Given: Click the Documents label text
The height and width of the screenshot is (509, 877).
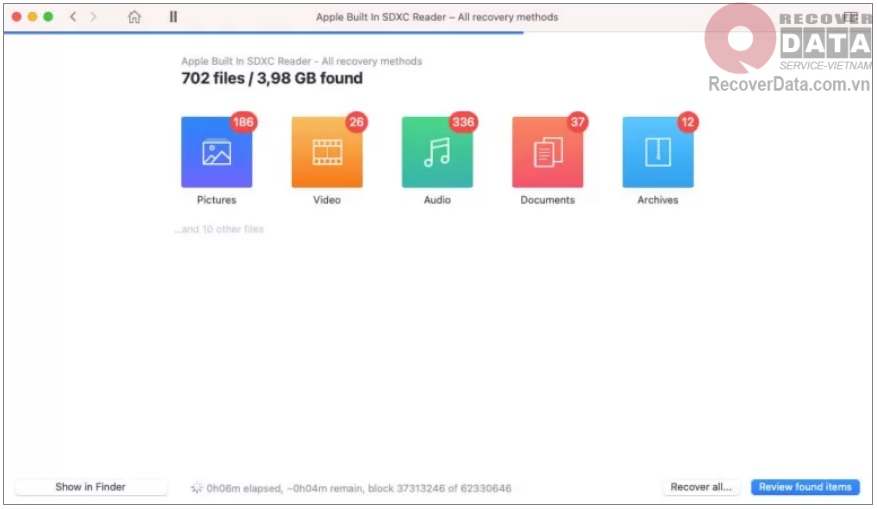Looking at the screenshot, I should tap(548, 200).
